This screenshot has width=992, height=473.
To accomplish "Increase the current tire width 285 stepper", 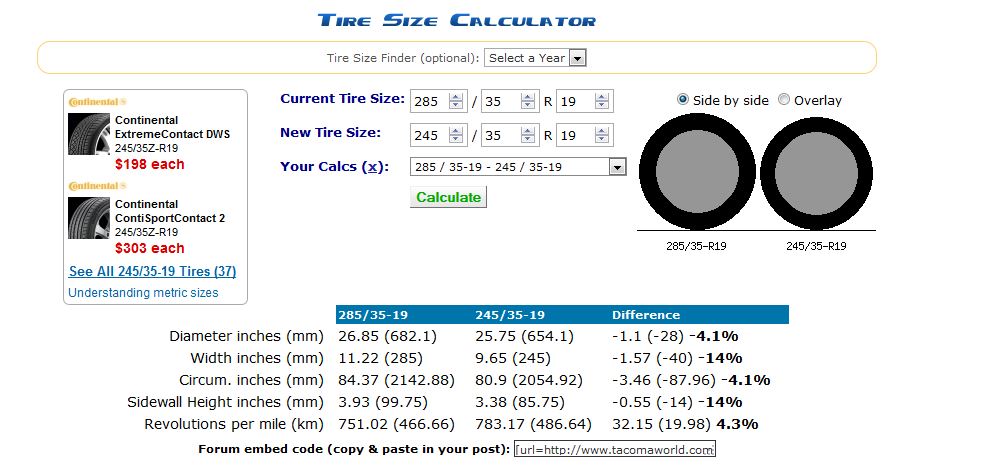I will pos(456,96).
